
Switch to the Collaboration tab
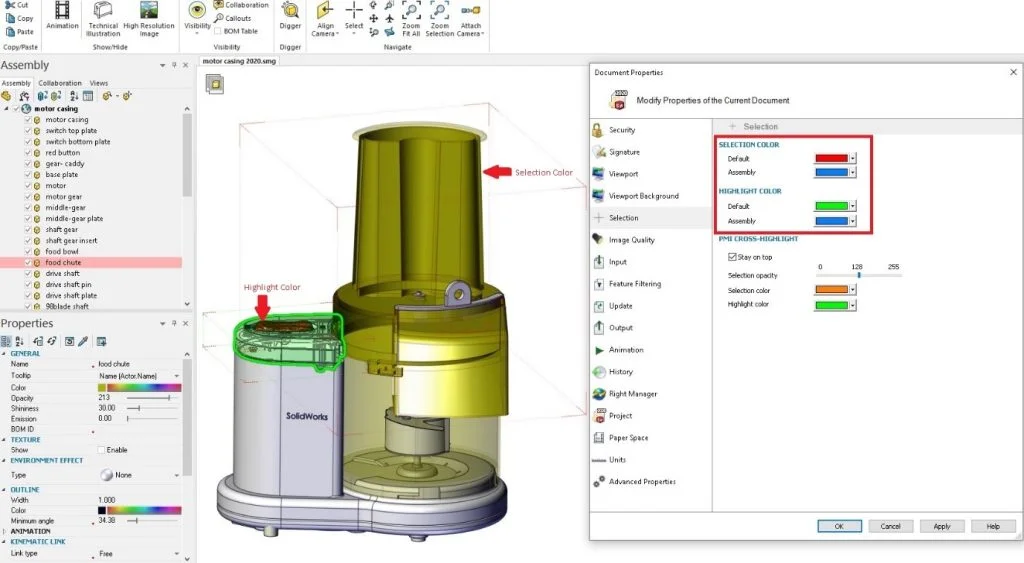point(60,83)
